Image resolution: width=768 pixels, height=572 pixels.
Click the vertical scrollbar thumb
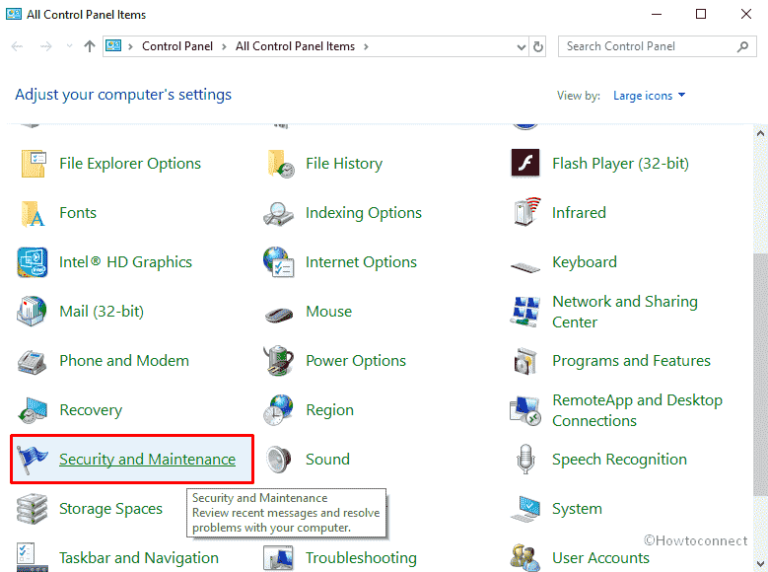tap(760, 376)
